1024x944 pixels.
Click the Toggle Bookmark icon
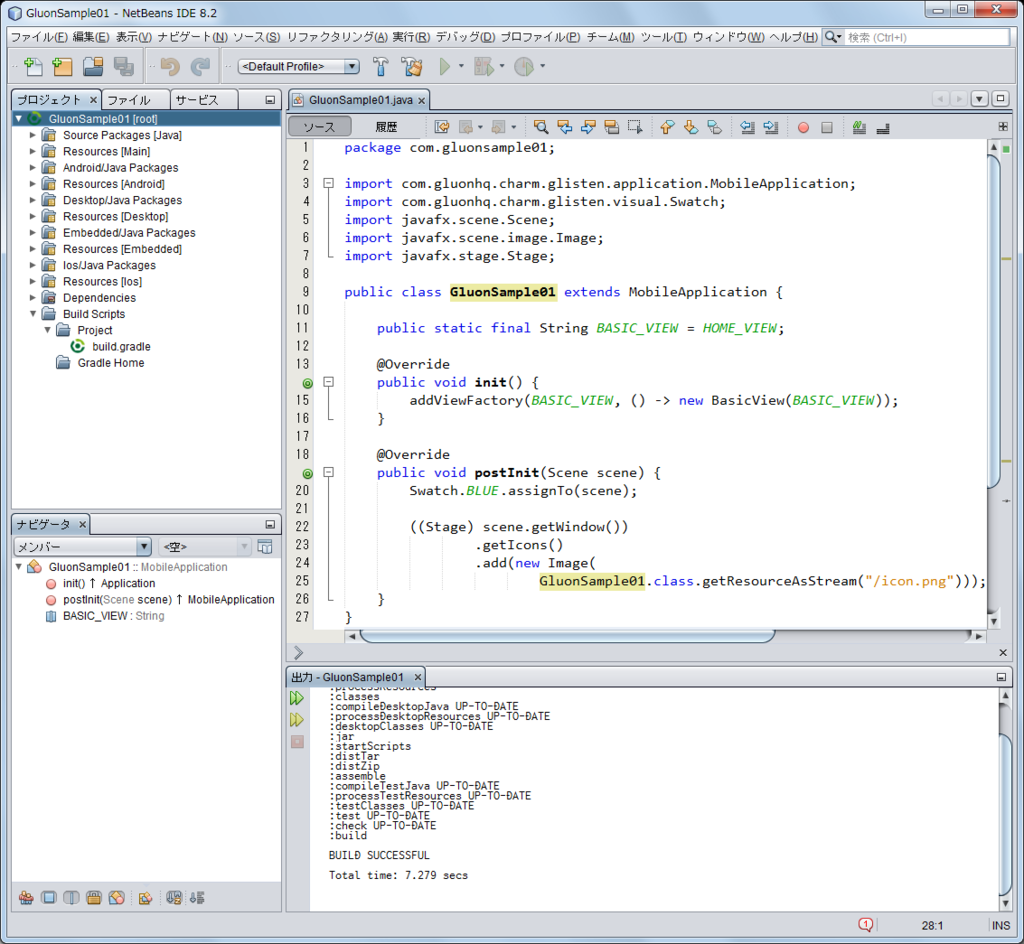point(714,127)
